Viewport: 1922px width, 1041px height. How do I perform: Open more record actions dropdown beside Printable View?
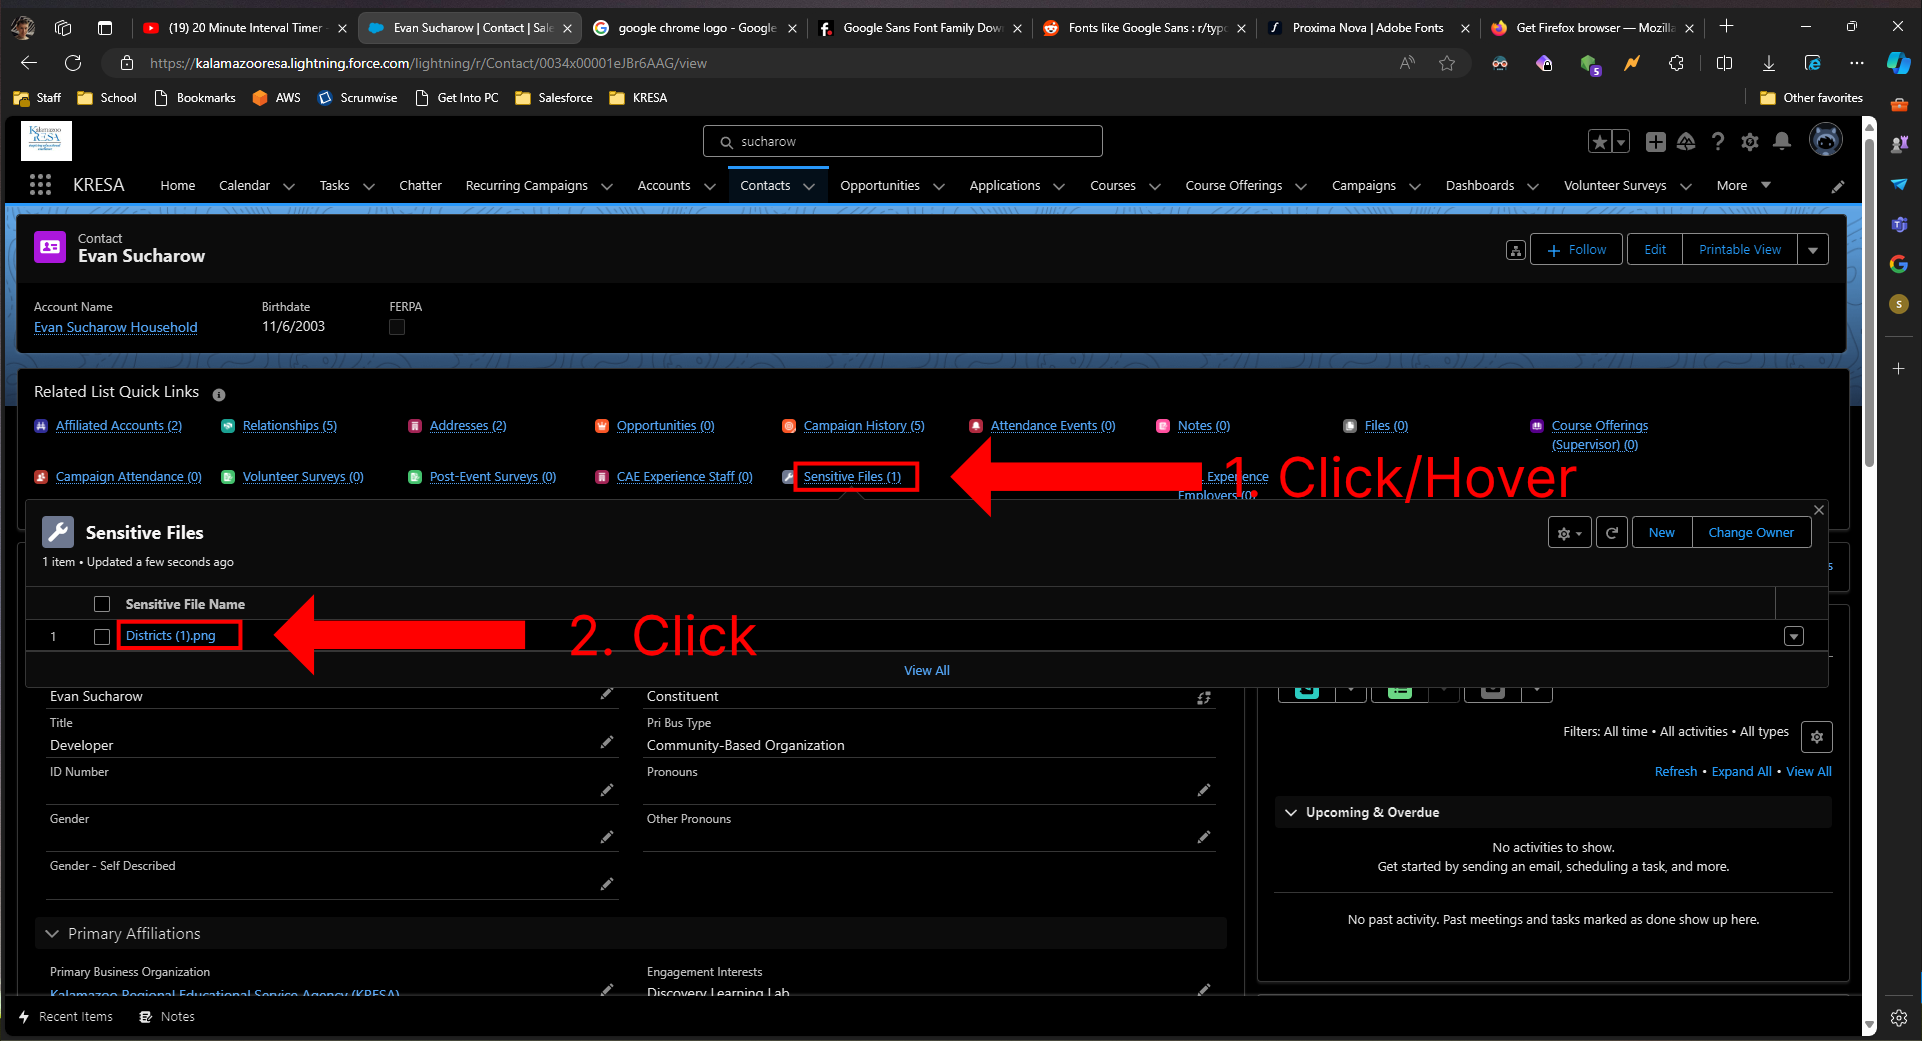coord(1813,250)
